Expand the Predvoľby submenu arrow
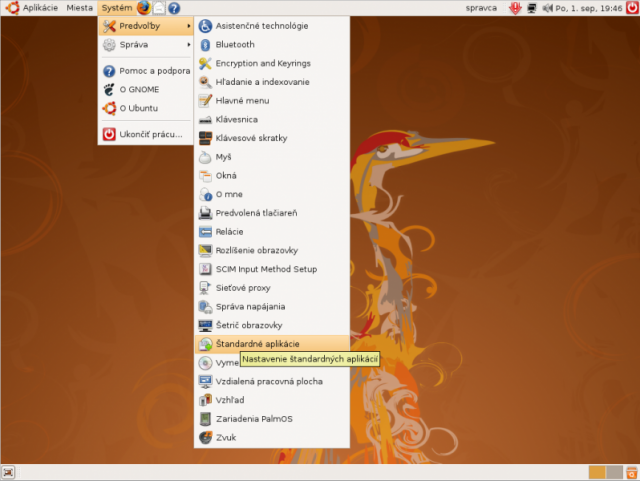 pyautogui.click(x=189, y=26)
